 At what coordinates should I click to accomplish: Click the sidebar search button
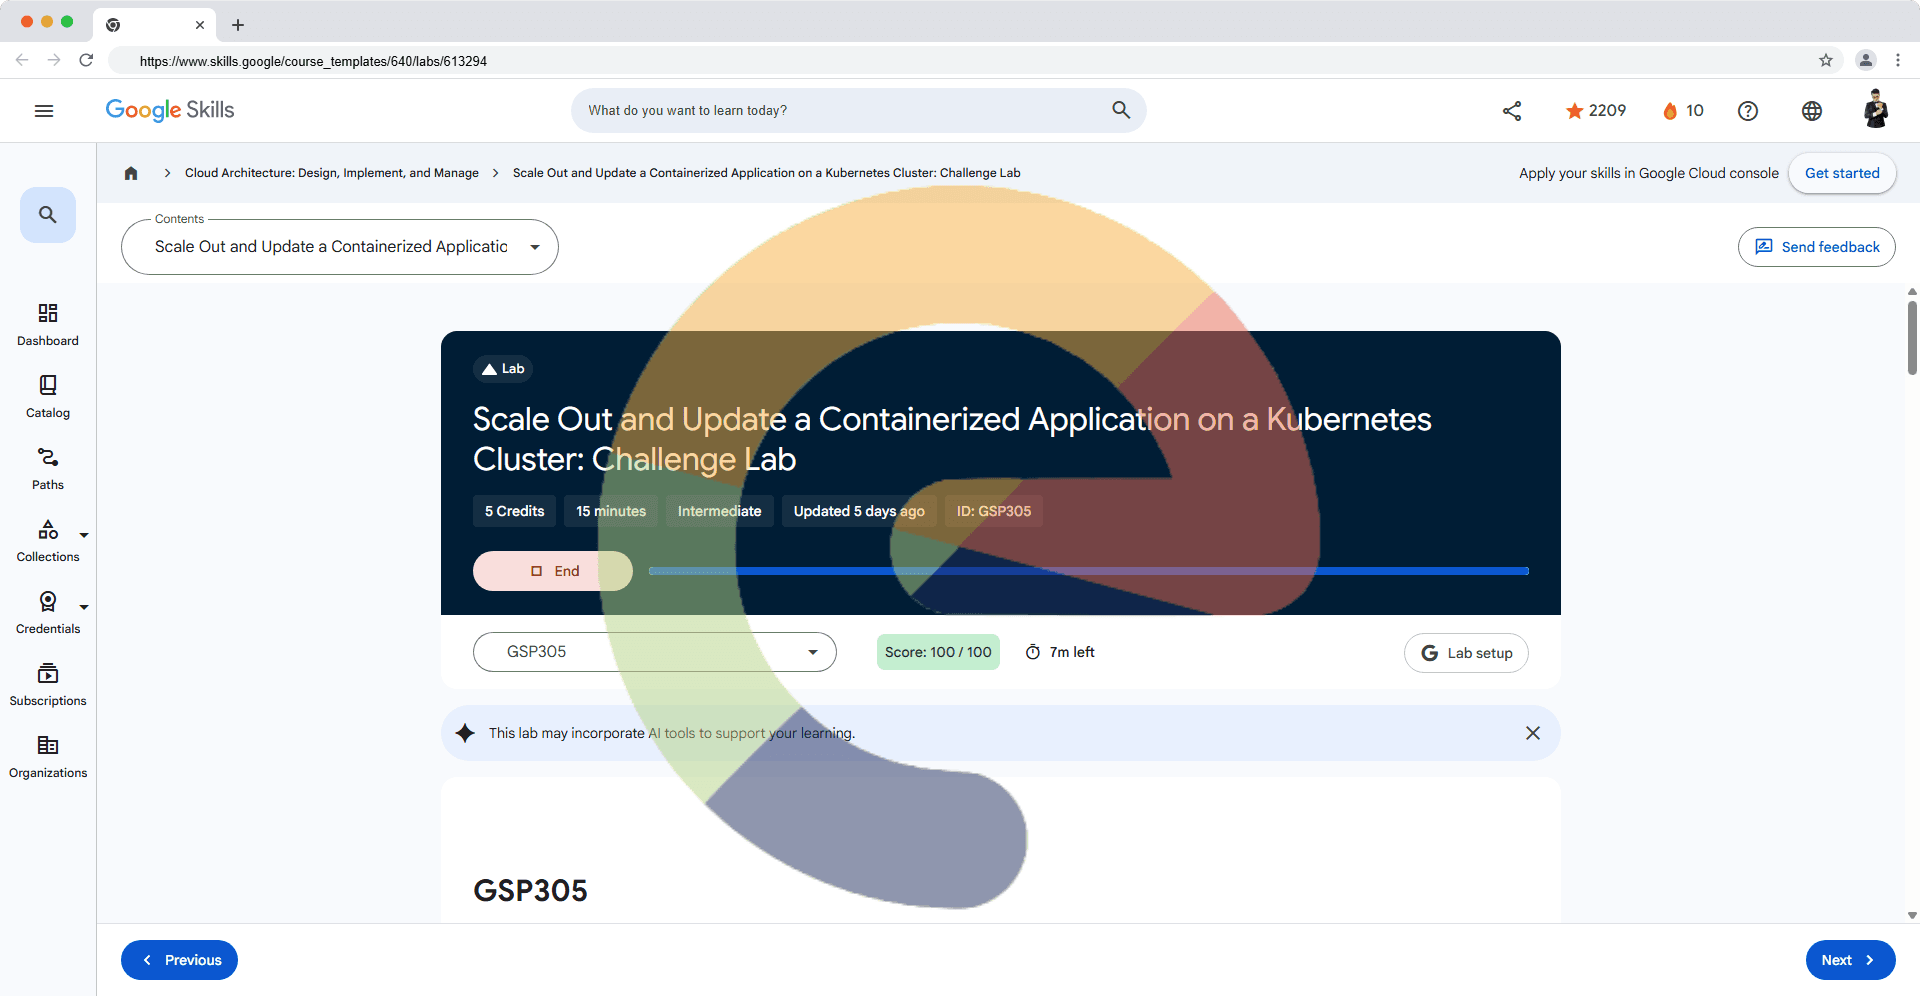[x=48, y=215]
